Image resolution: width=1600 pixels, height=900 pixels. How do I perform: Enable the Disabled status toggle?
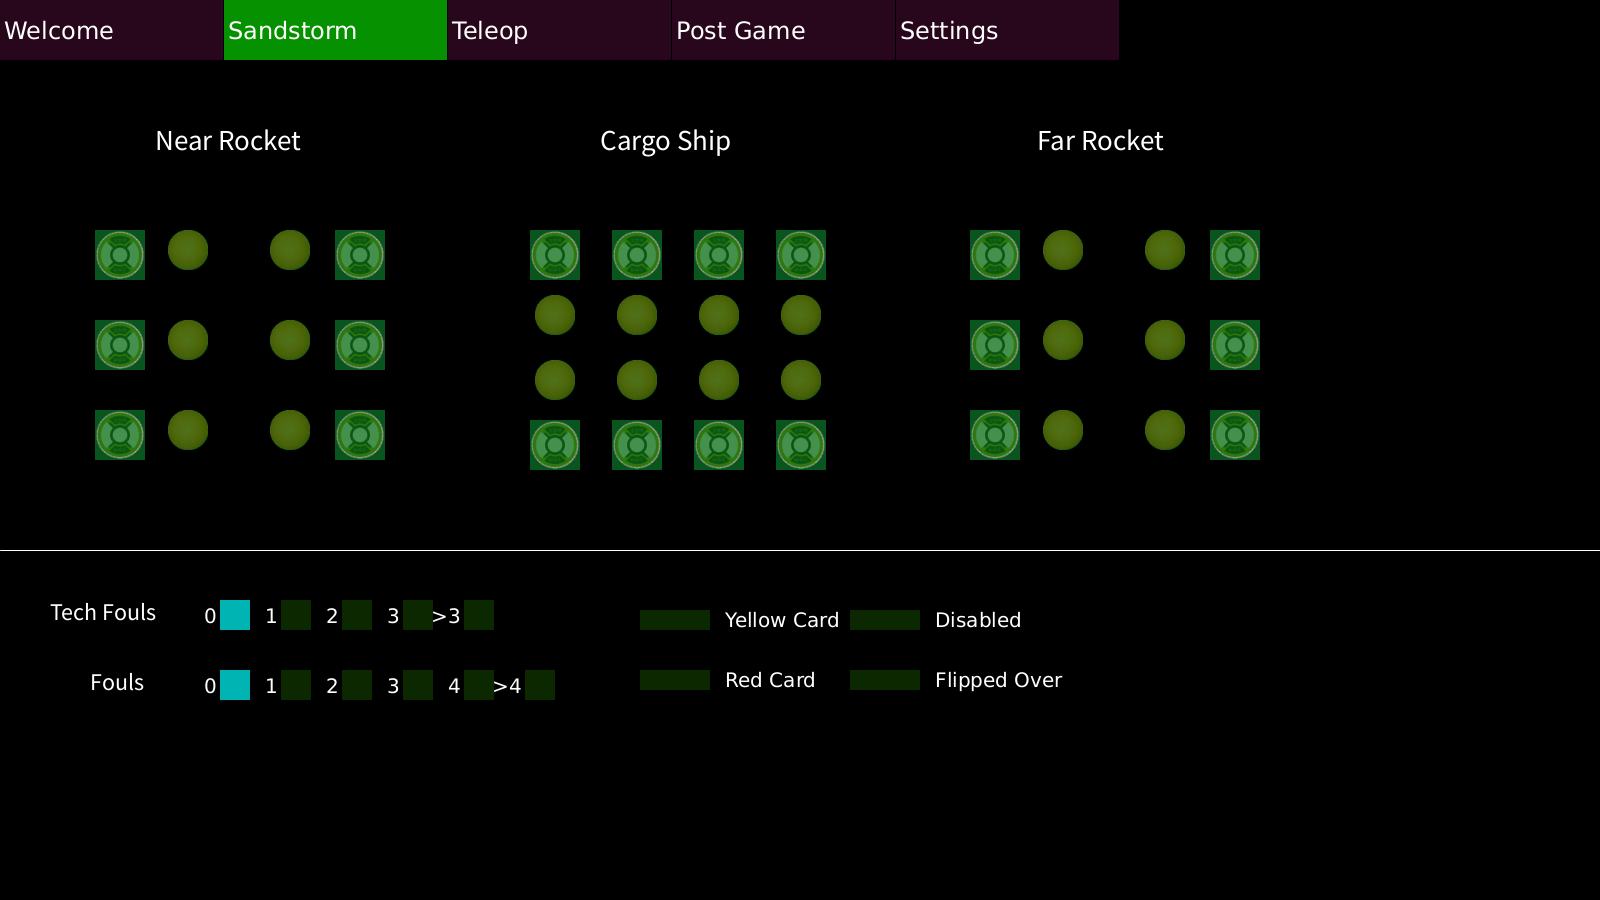point(885,620)
